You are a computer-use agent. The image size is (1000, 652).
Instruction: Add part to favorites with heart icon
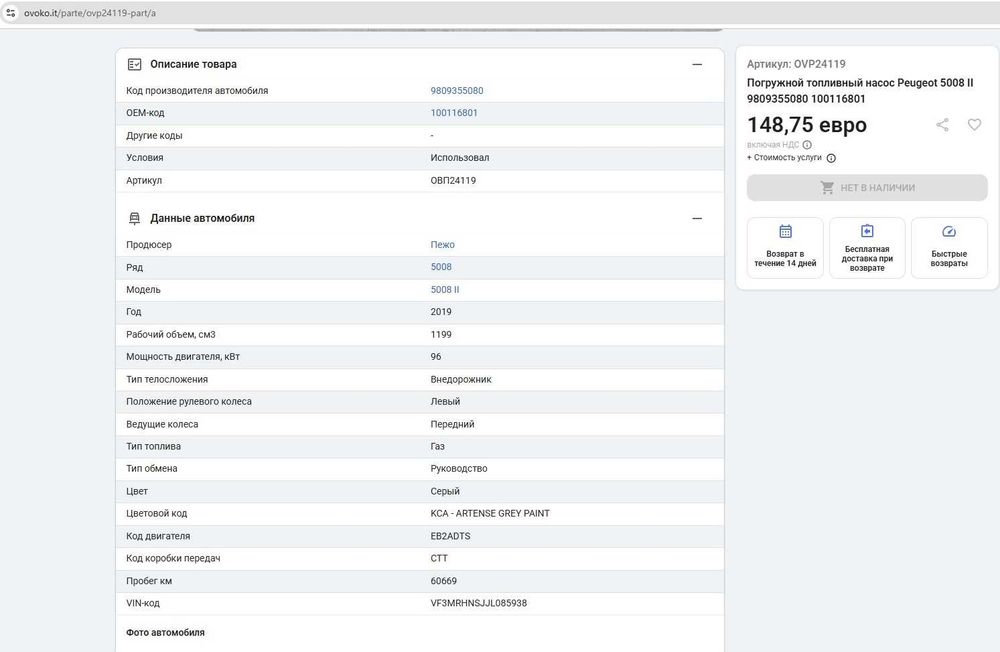point(974,125)
